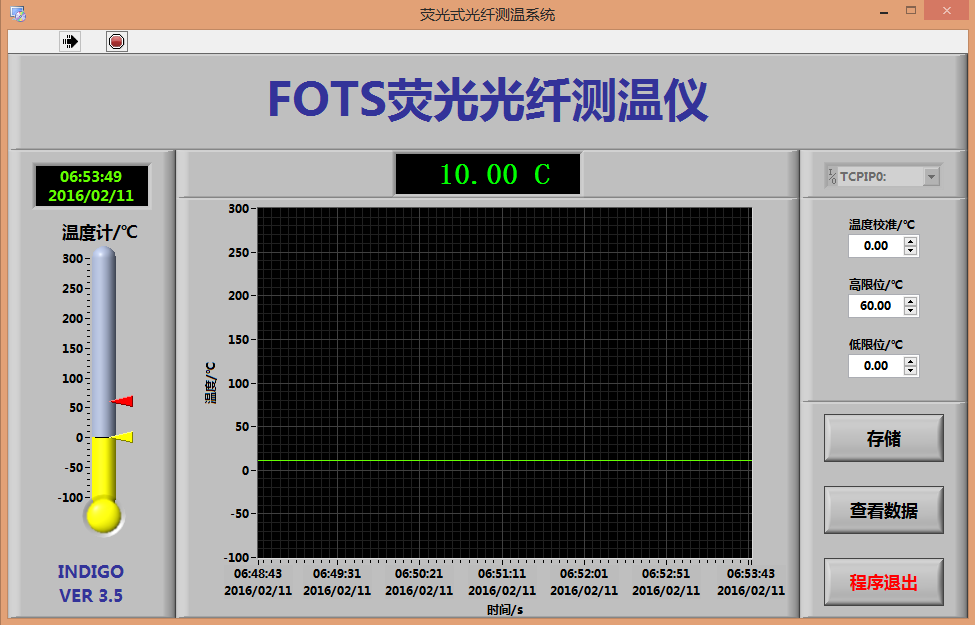Increment the 低限位 value

coord(911,361)
